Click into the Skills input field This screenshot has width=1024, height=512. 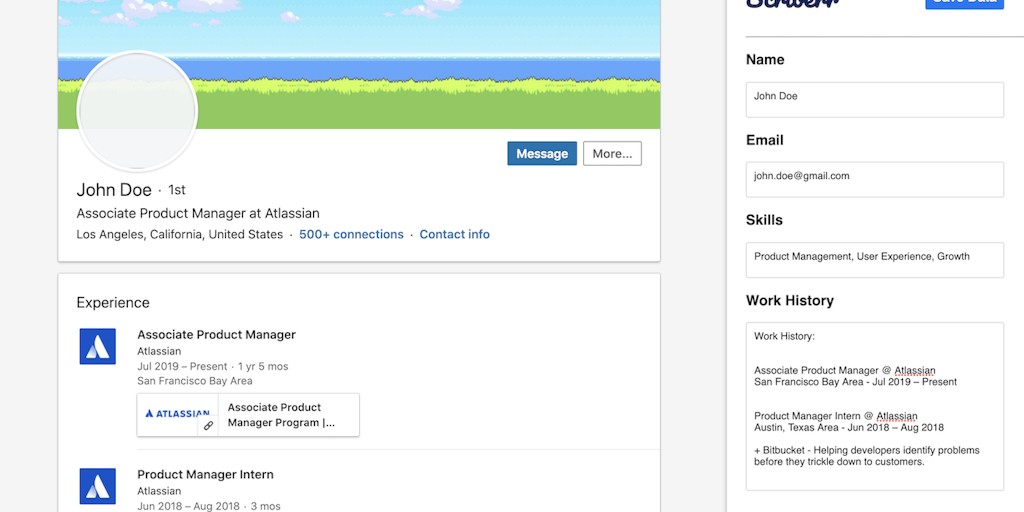coord(874,260)
